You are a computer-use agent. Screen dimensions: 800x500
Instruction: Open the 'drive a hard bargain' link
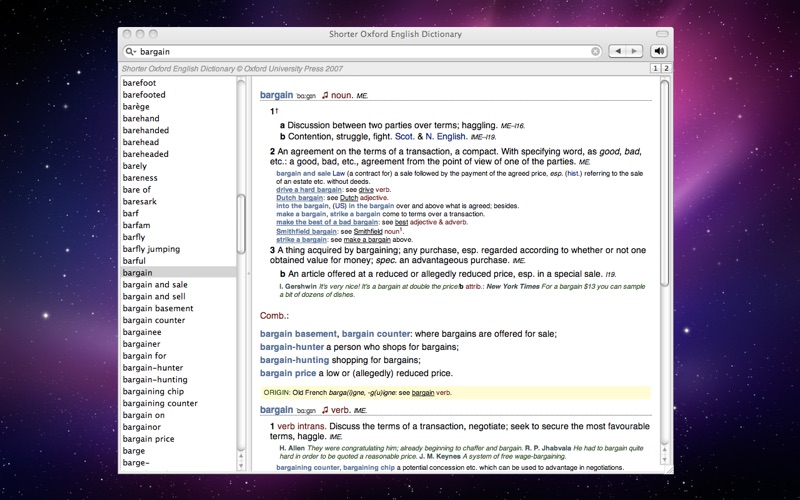(311, 188)
